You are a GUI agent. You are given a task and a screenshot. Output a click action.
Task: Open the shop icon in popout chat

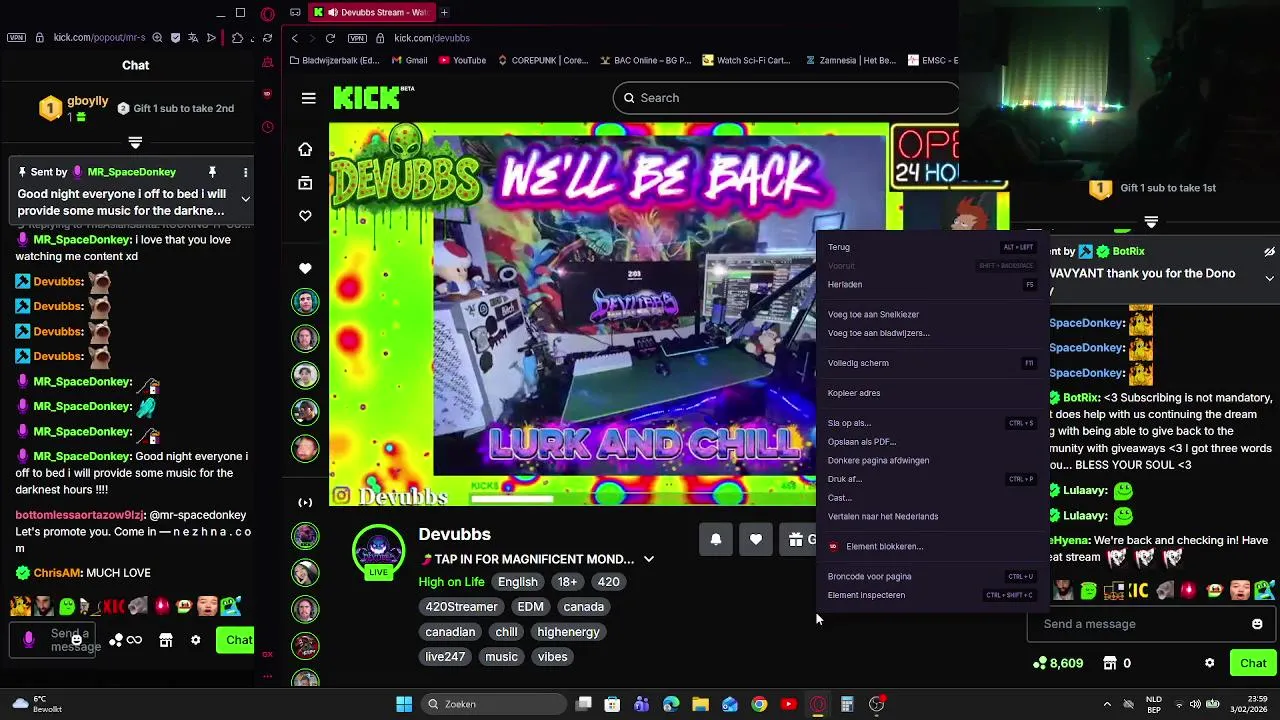tap(166, 640)
